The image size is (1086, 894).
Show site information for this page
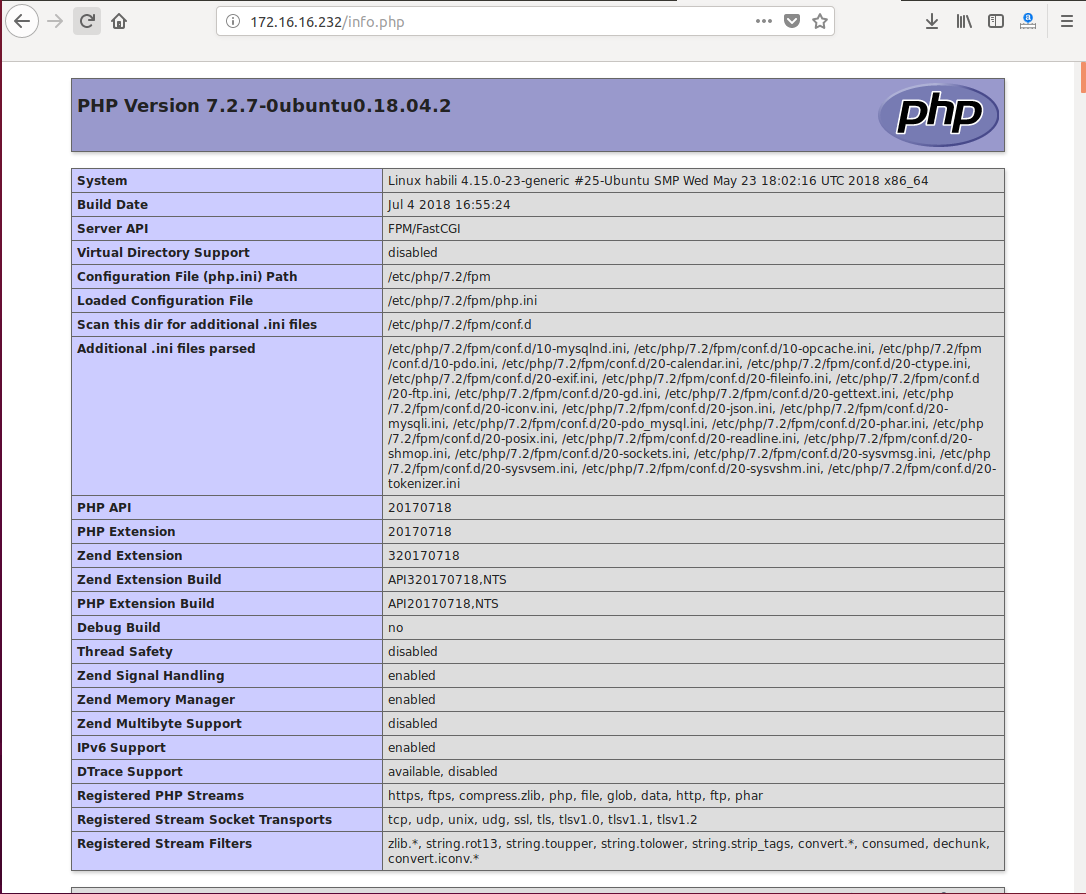(232, 21)
